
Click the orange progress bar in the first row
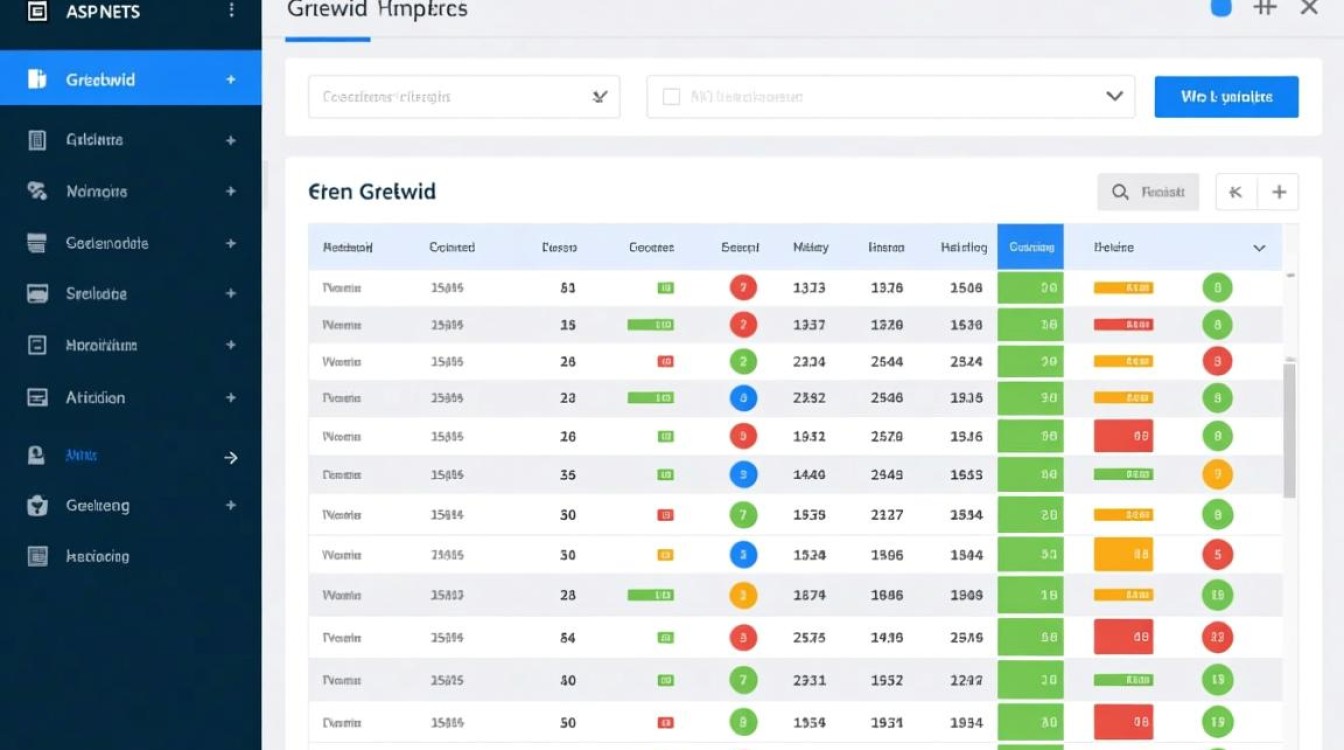[x=1122, y=287]
